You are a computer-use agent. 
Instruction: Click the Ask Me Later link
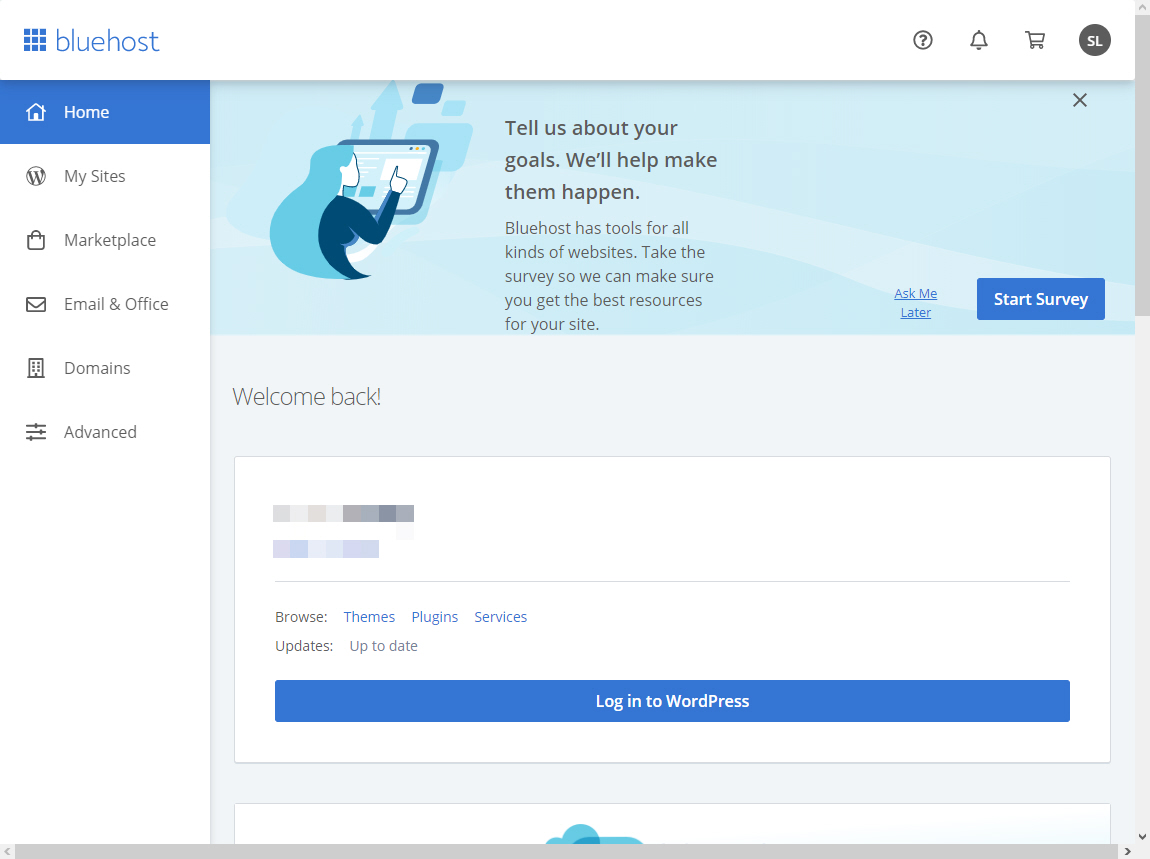tap(915, 302)
